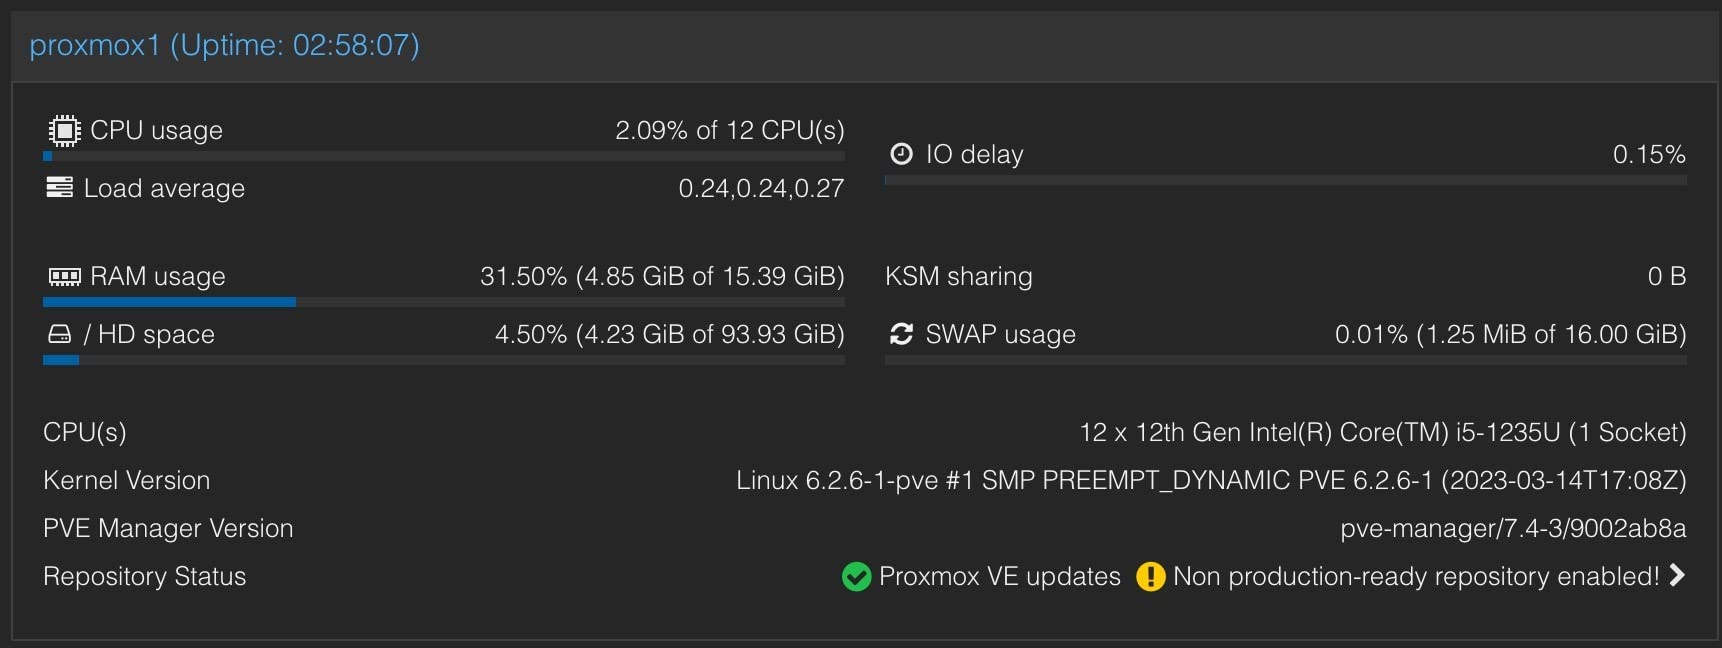The width and height of the screenshot is (1722, 648).
Task: Expand repository status chevron arrow
Action: pyautogui.click(x=1677, y=575)
